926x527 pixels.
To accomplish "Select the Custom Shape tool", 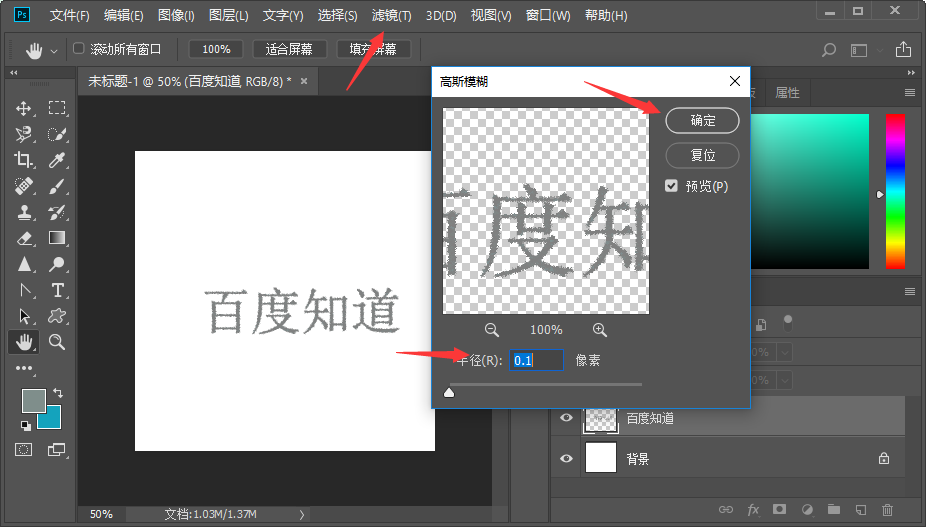I will point(57,316).
